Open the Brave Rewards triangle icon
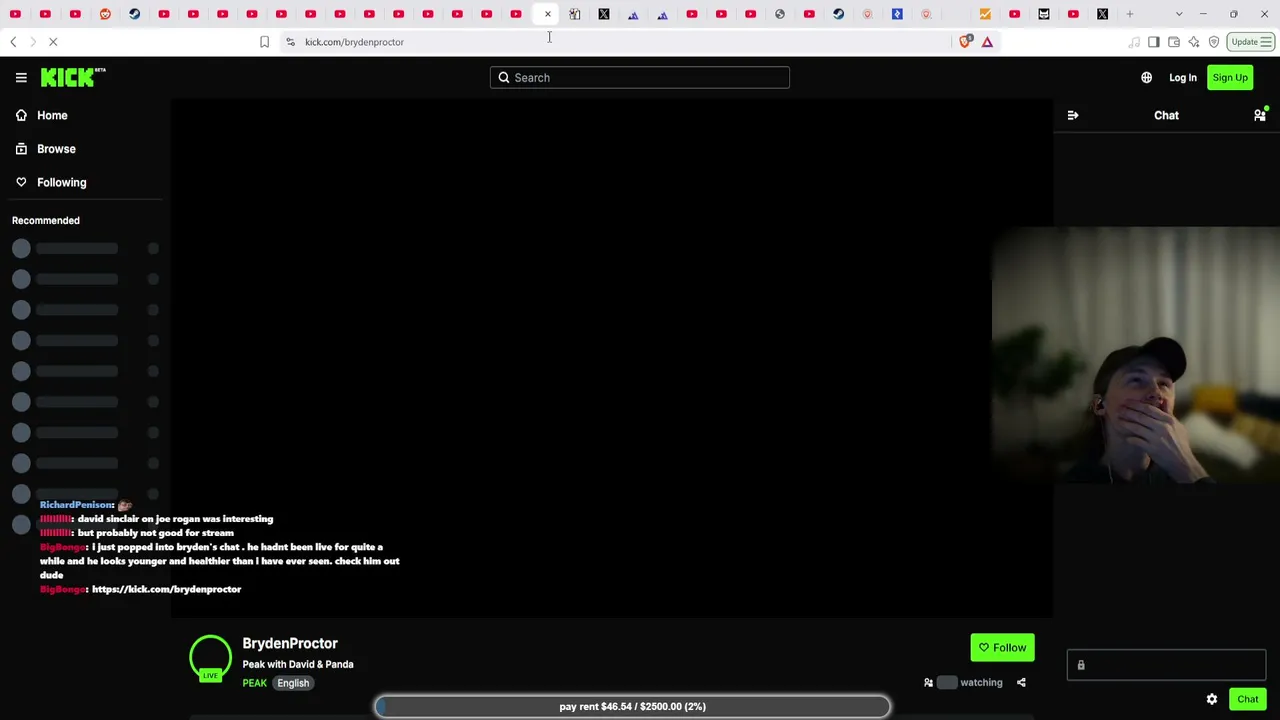Viewport: 1280px width, 720px height. pyautogui.click(x=987, y=42)
